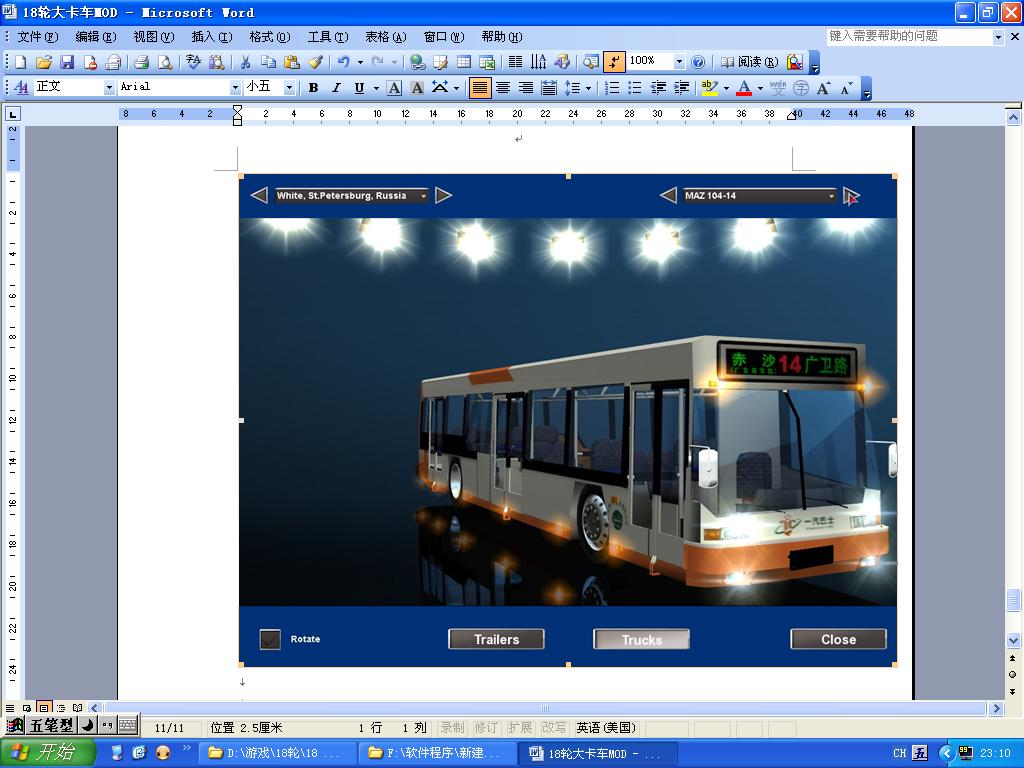Toggle Bold formatting
Viewport: 1024px width, 768px height.
313,88
